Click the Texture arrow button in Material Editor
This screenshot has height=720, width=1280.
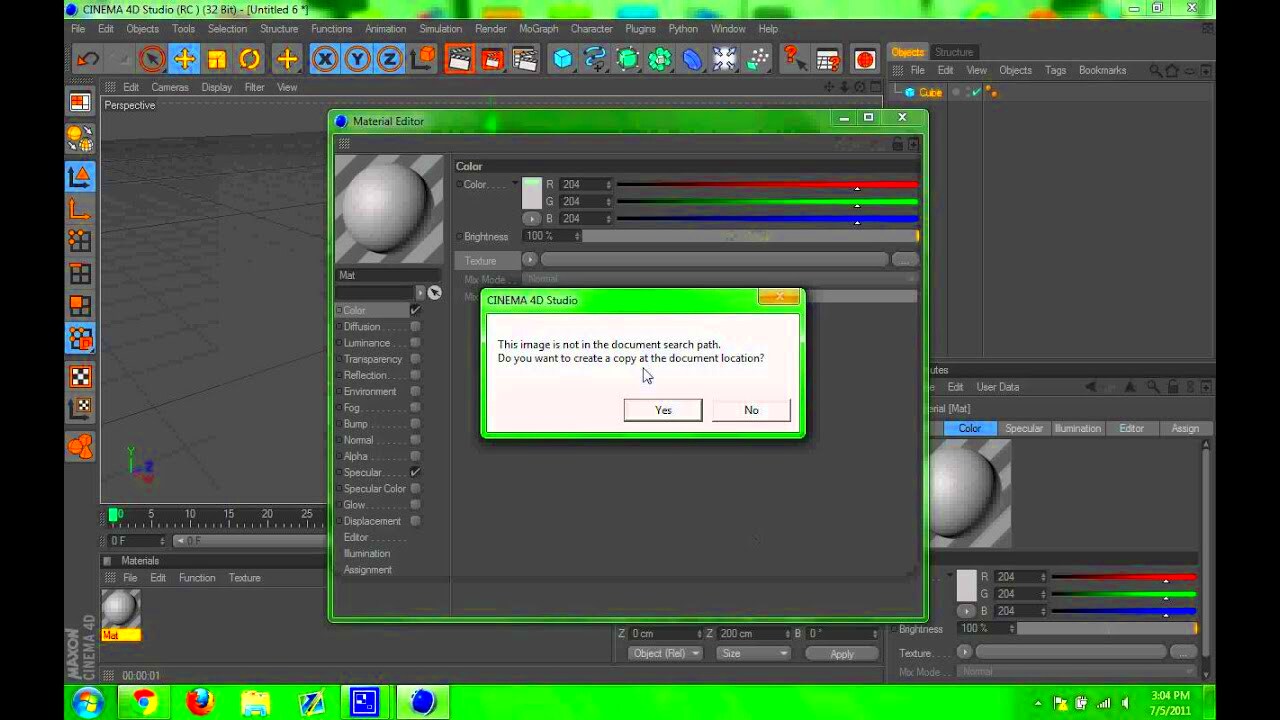[530, 260]
